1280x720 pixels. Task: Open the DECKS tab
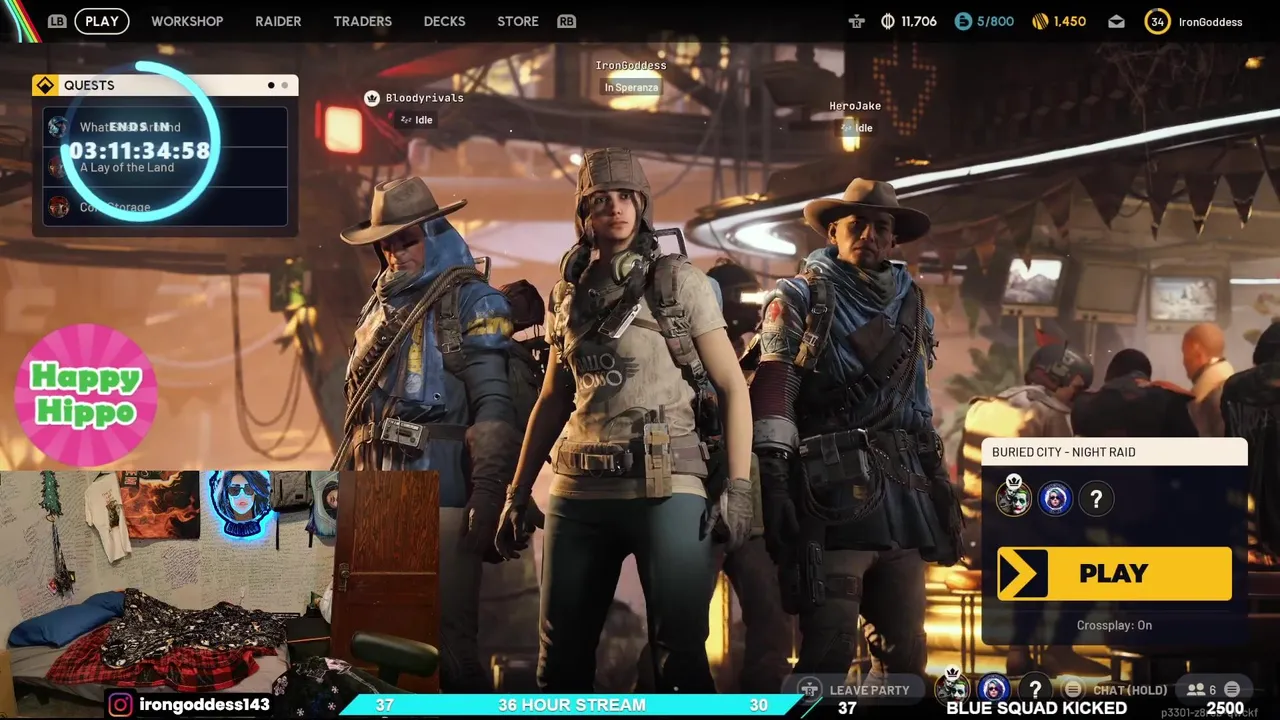(x=444, y=21)
